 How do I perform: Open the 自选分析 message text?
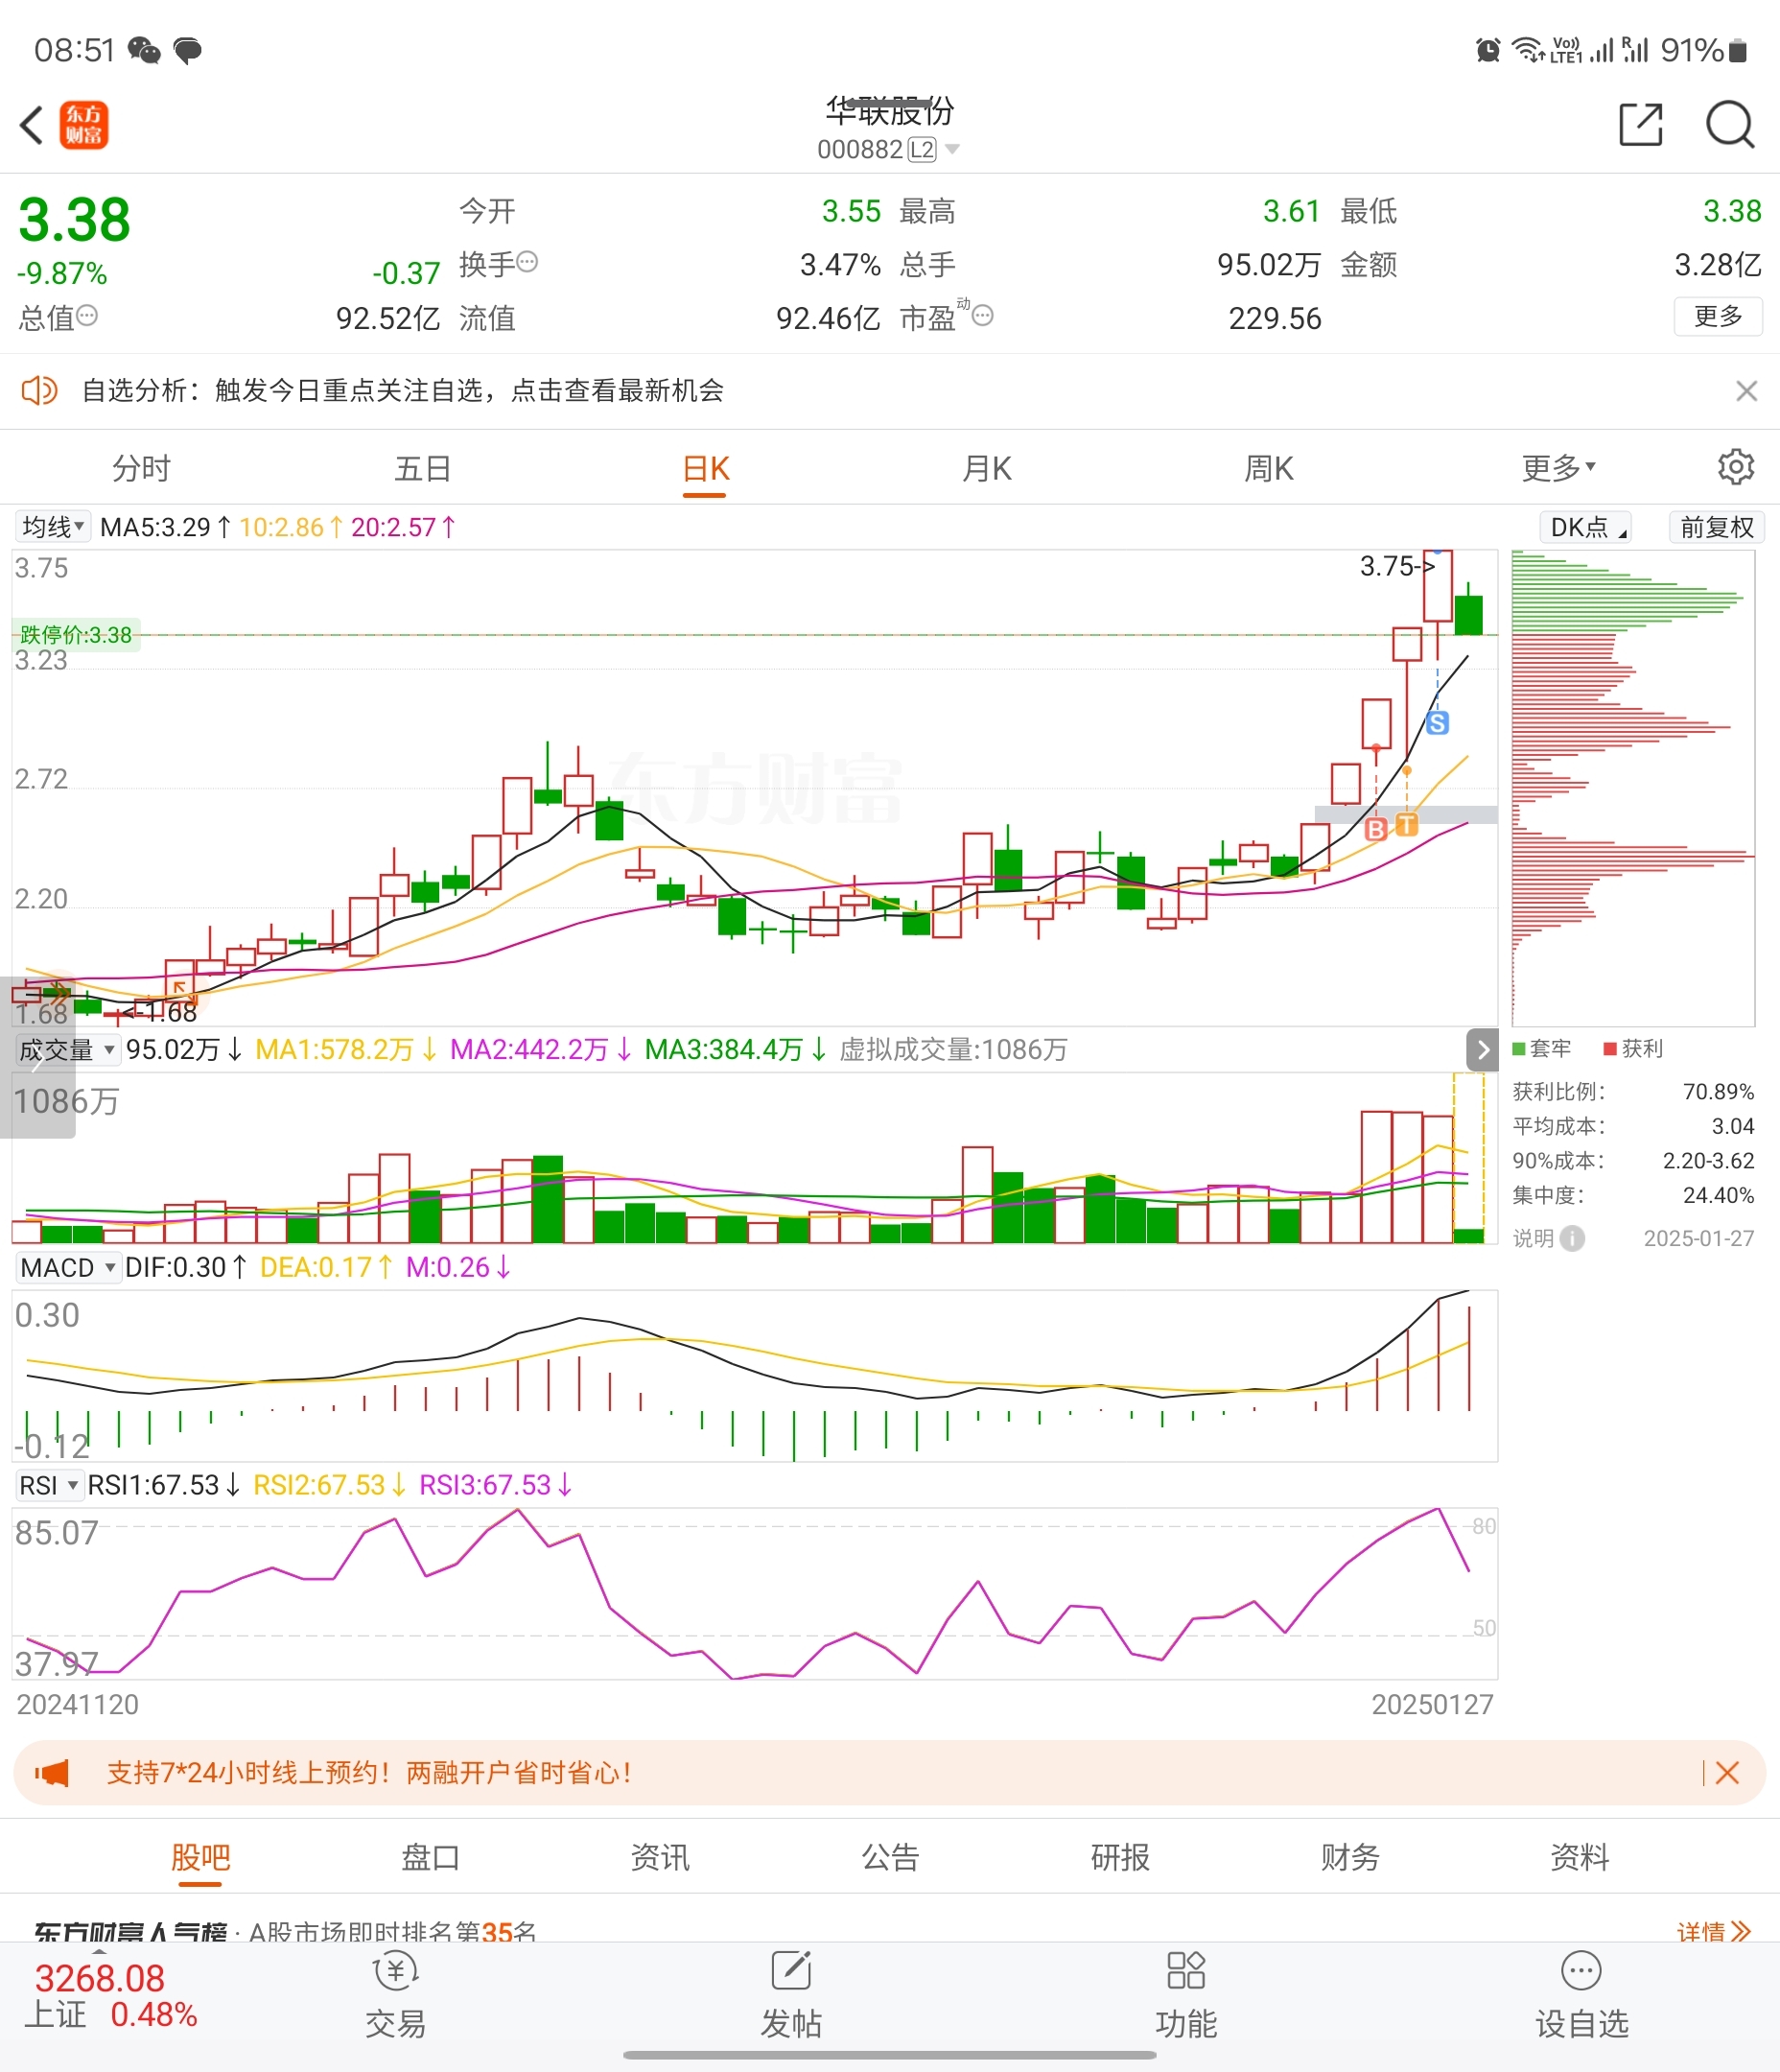(x=402, y=390)
